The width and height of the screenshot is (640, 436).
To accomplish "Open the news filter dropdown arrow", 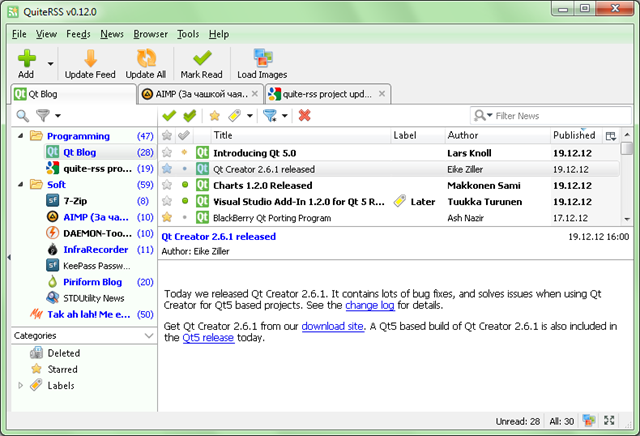I will tap(285, 116).
